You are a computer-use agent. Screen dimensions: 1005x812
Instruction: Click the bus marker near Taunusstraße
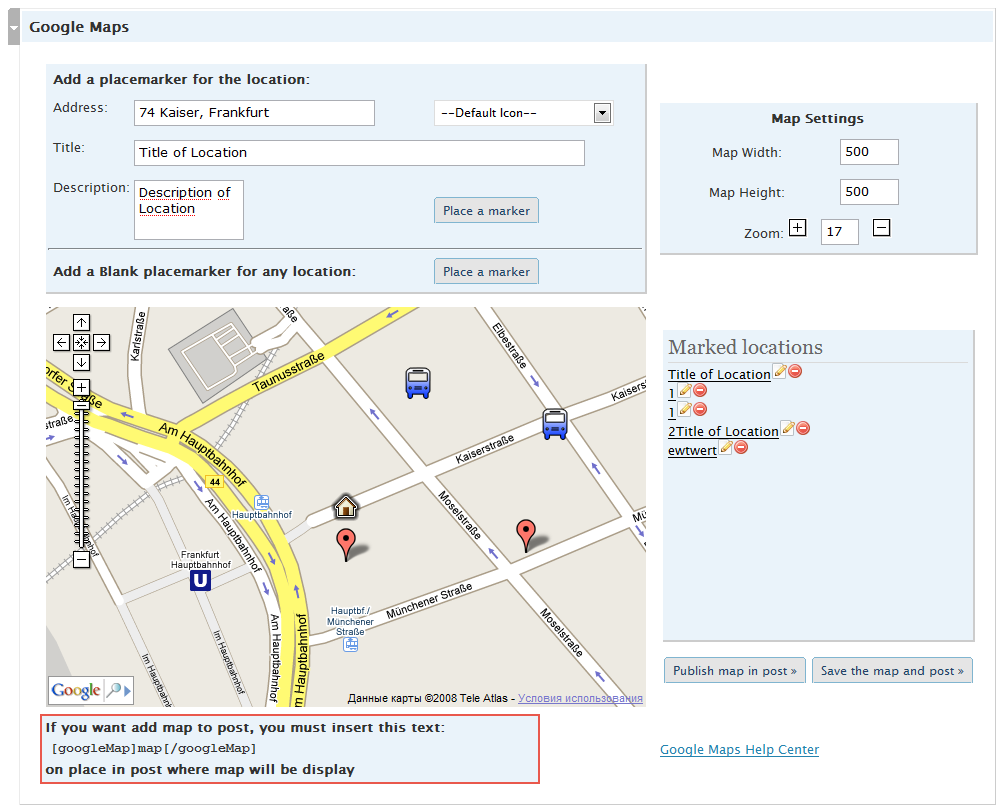click(418, 383)
